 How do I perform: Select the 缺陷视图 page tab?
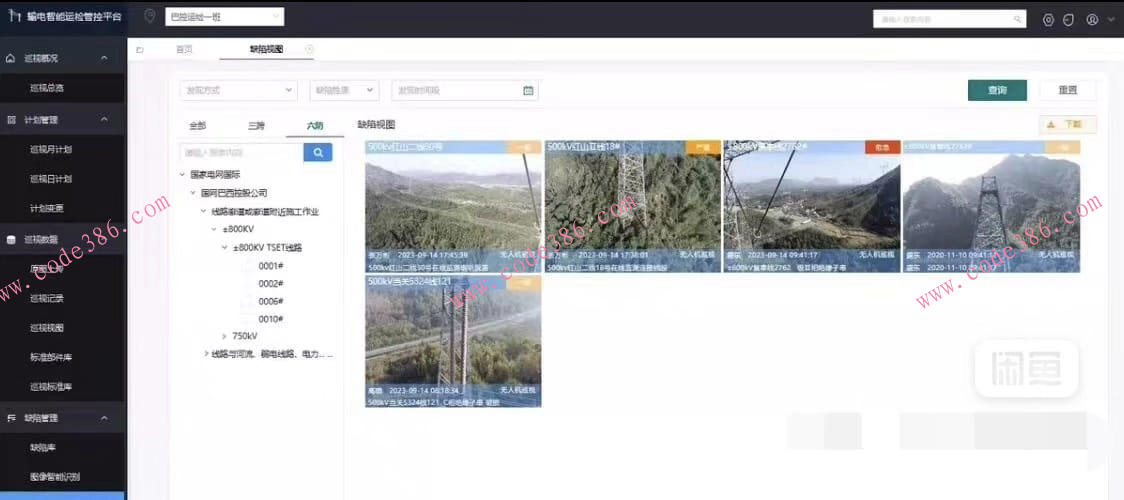266,49
